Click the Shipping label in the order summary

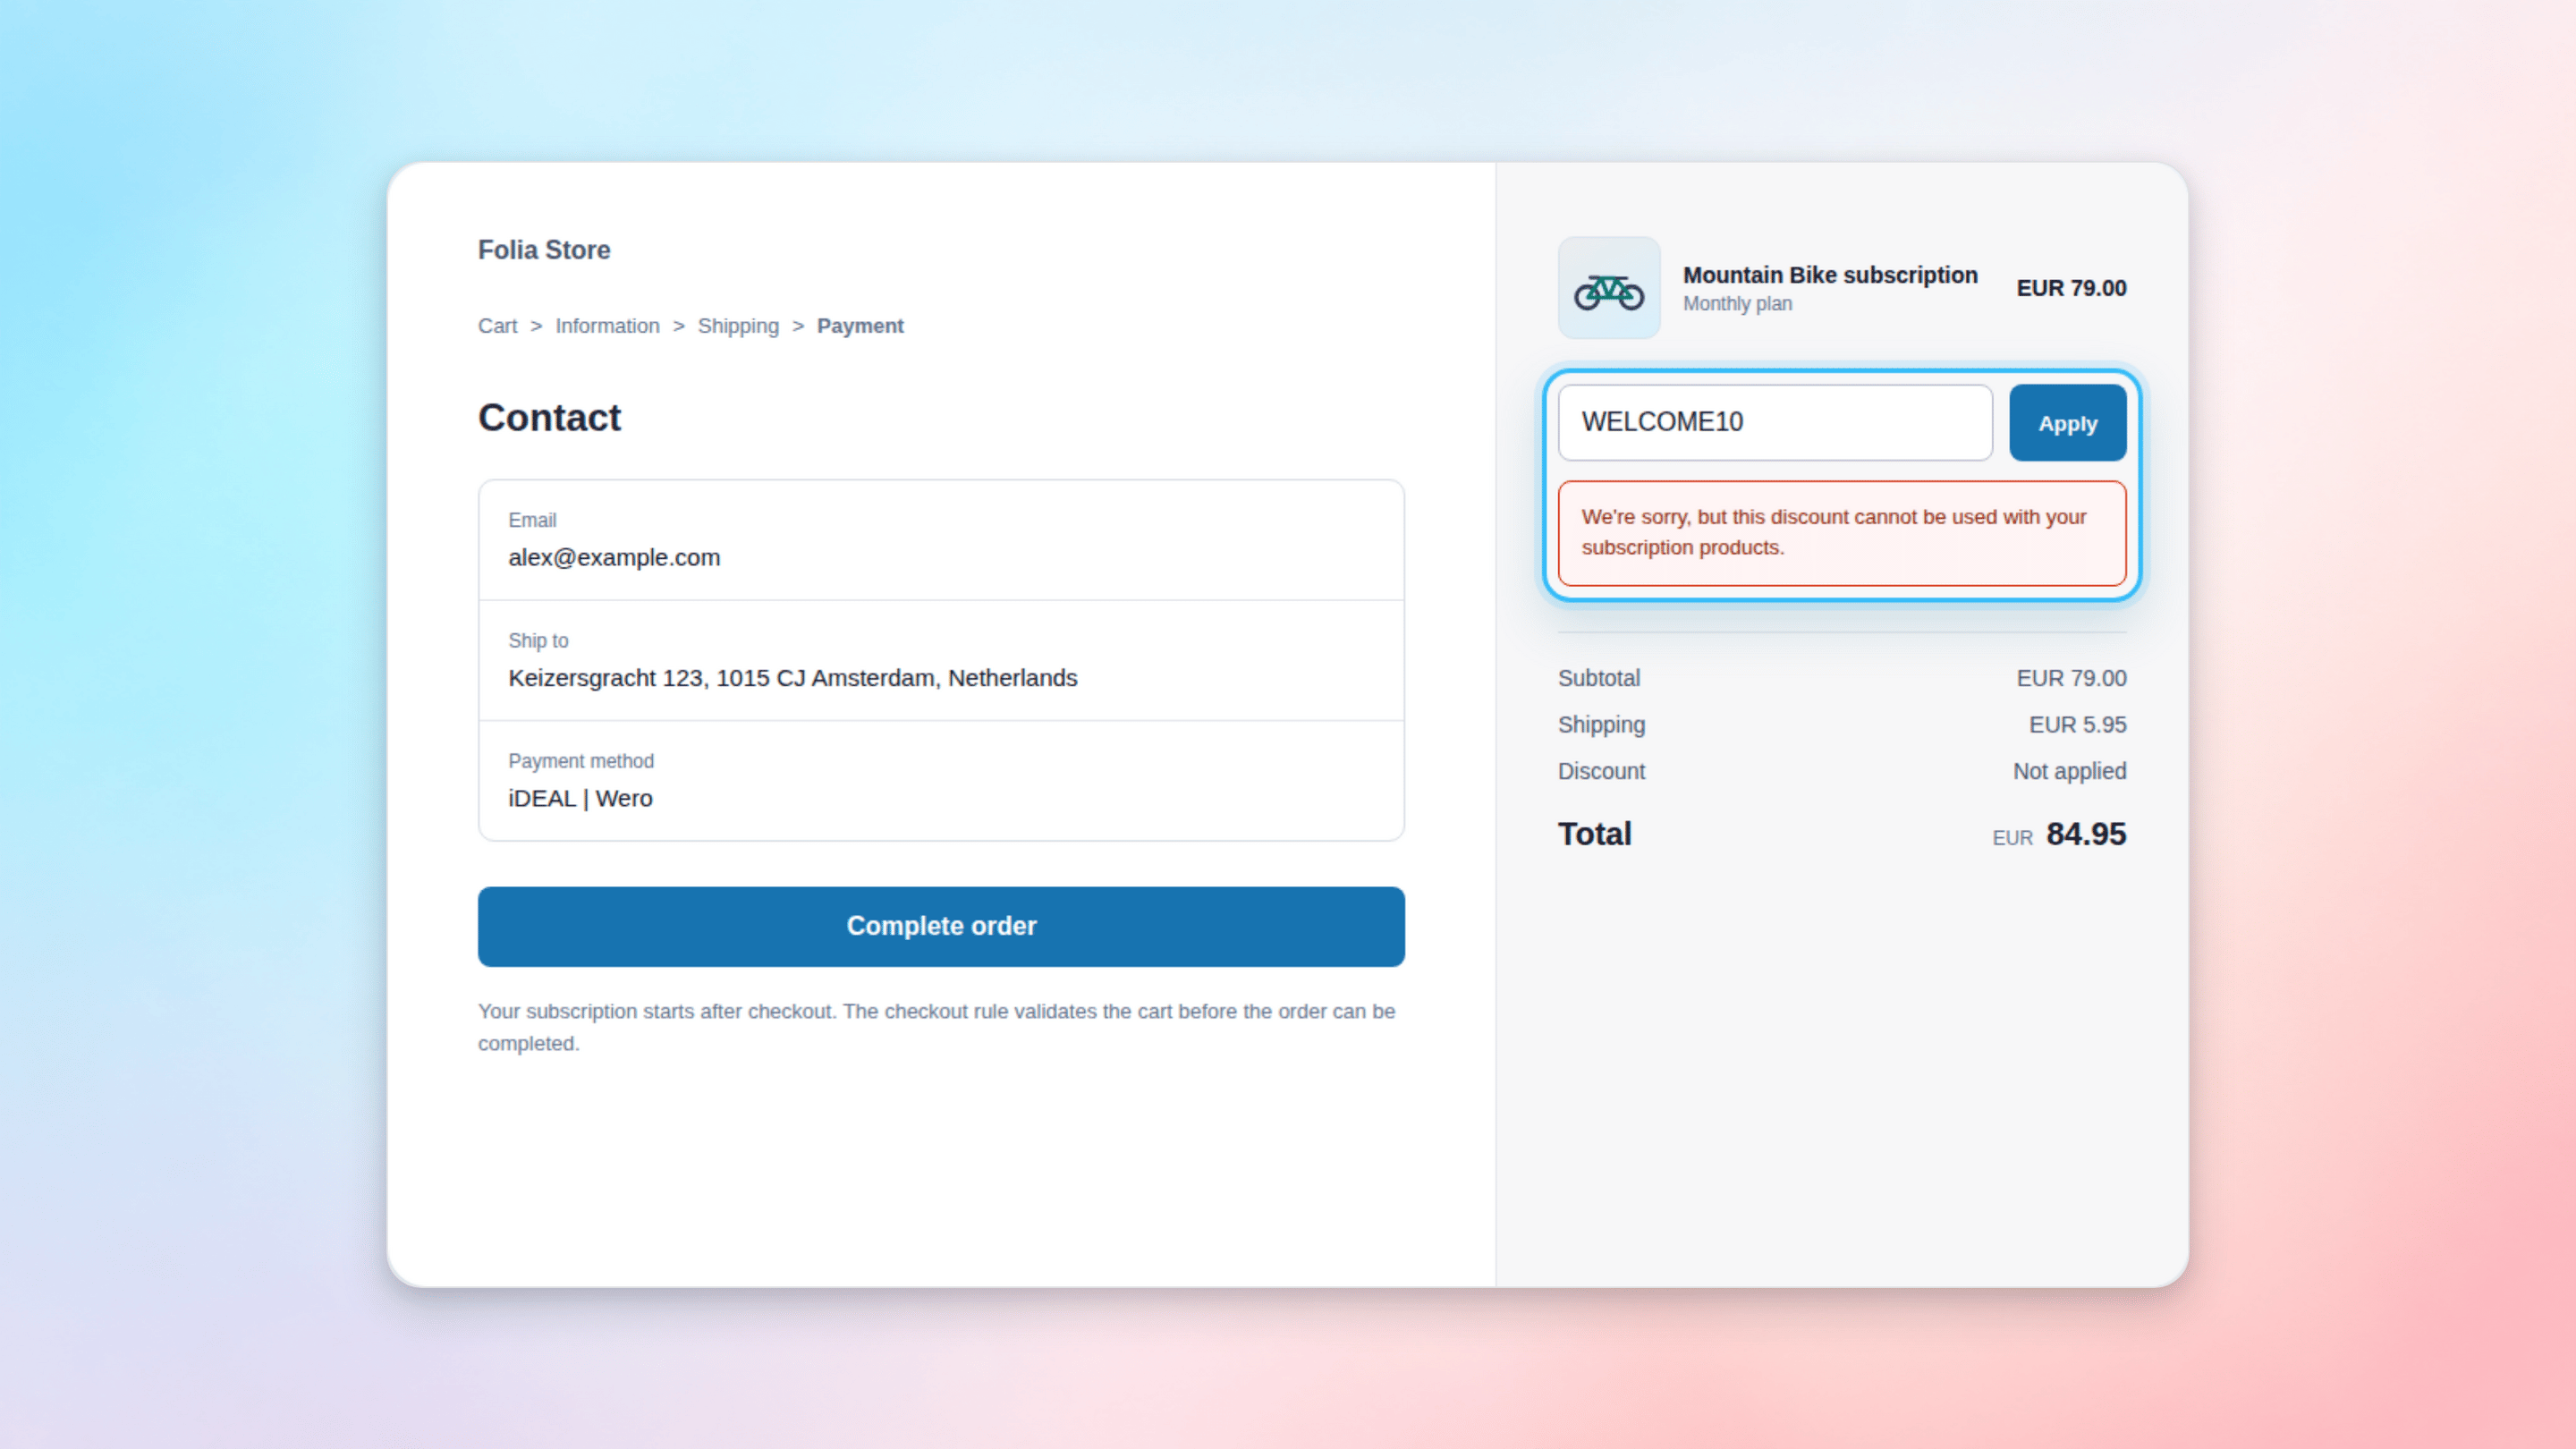pyautogui.click(x=1601, y=725)
